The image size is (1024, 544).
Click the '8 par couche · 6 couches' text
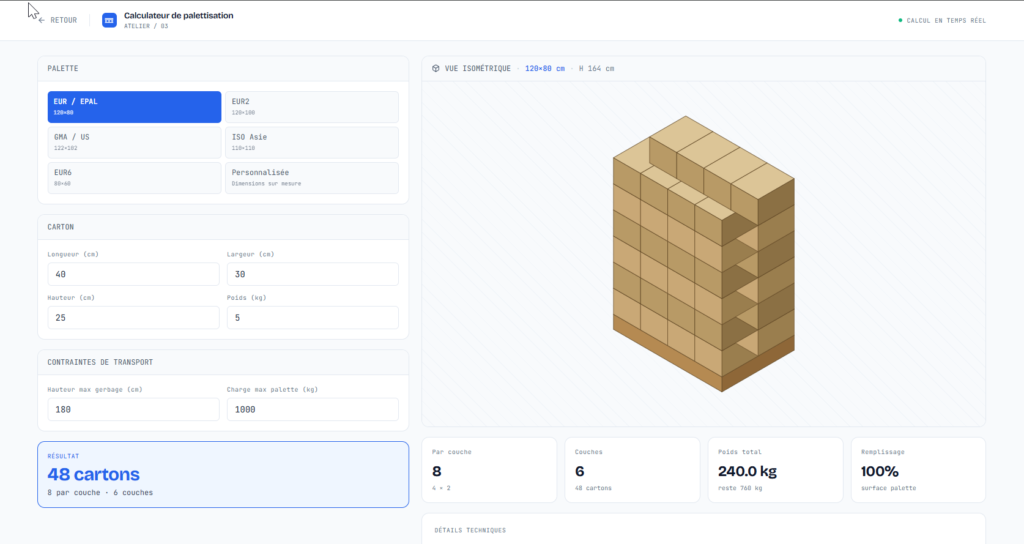click(100, 492)
